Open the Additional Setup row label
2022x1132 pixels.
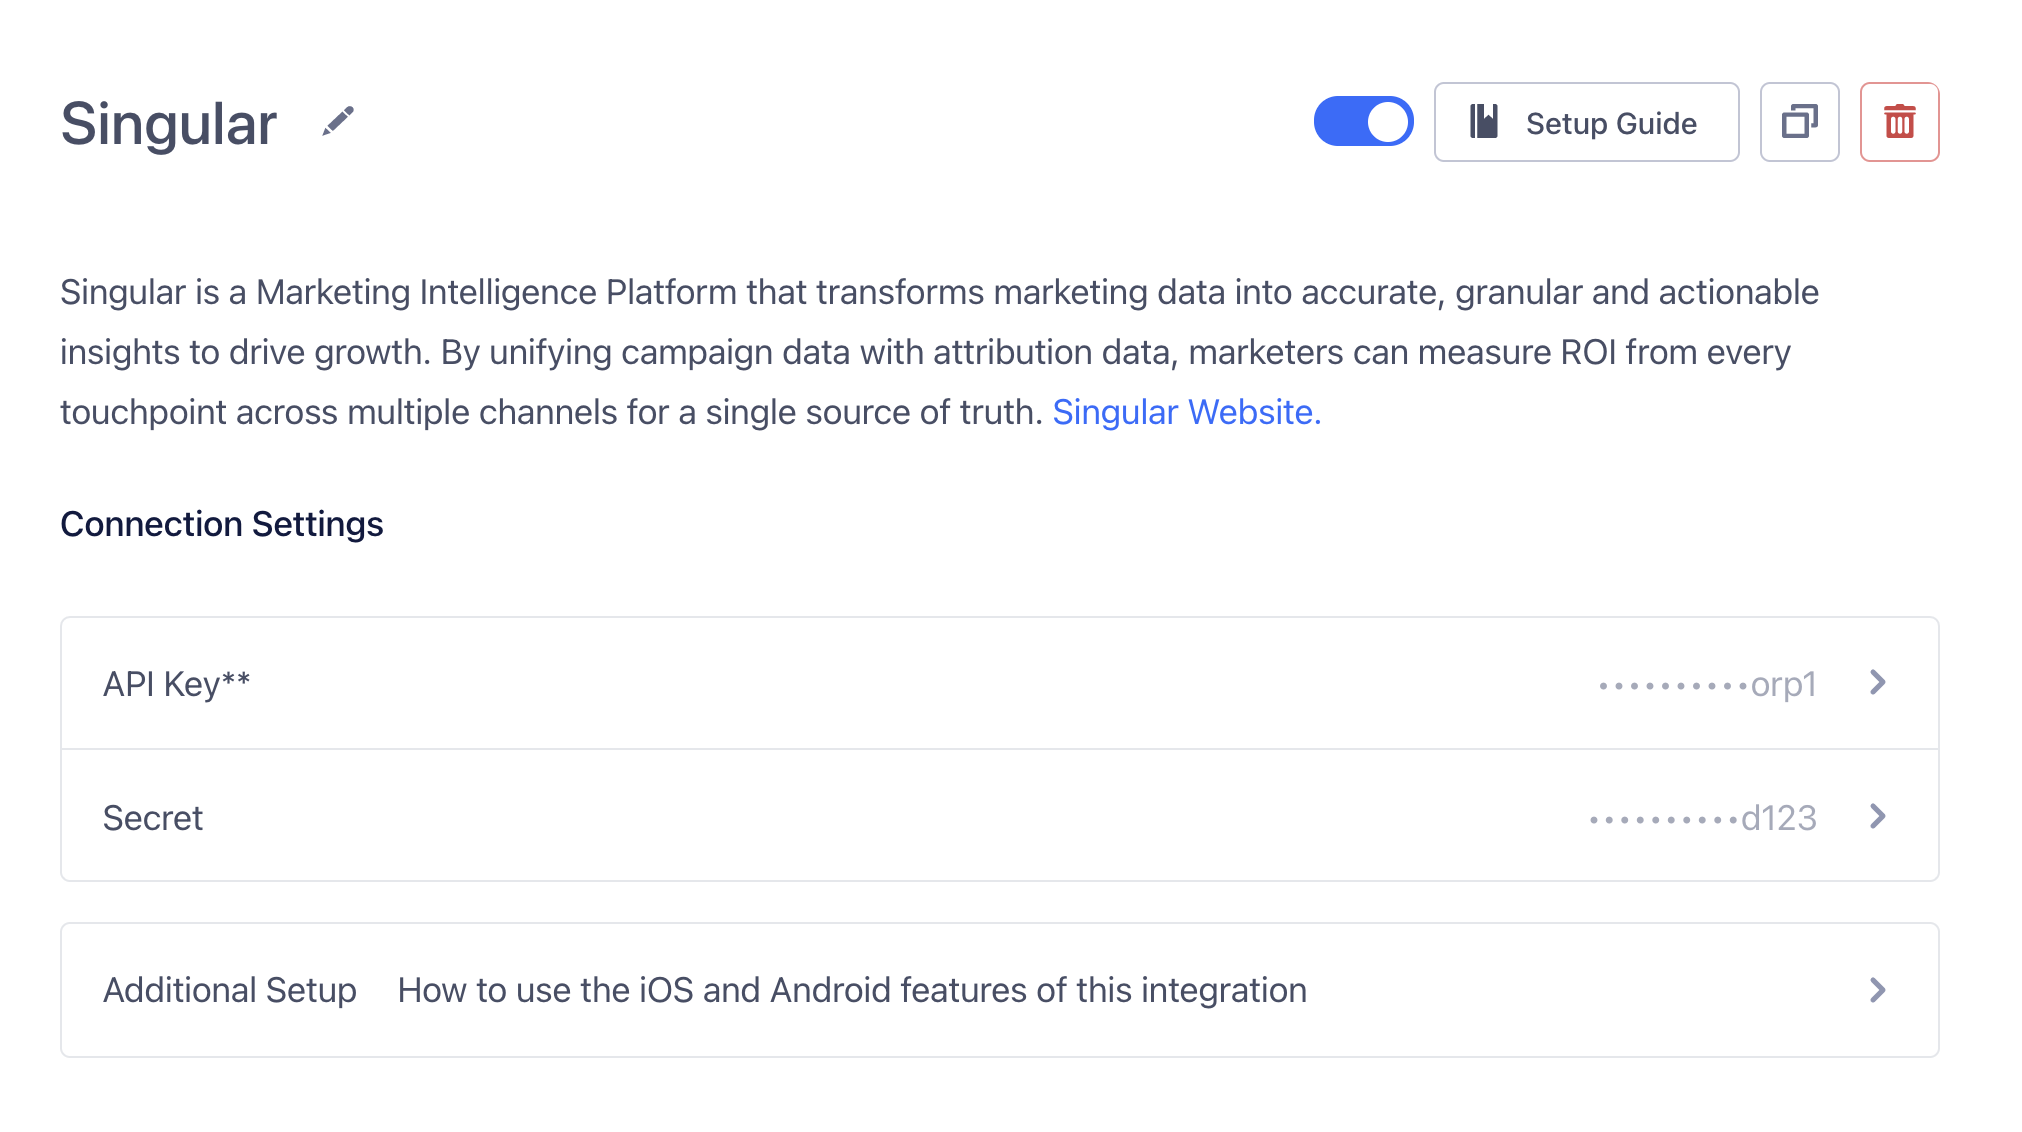[x=230, y=990]
